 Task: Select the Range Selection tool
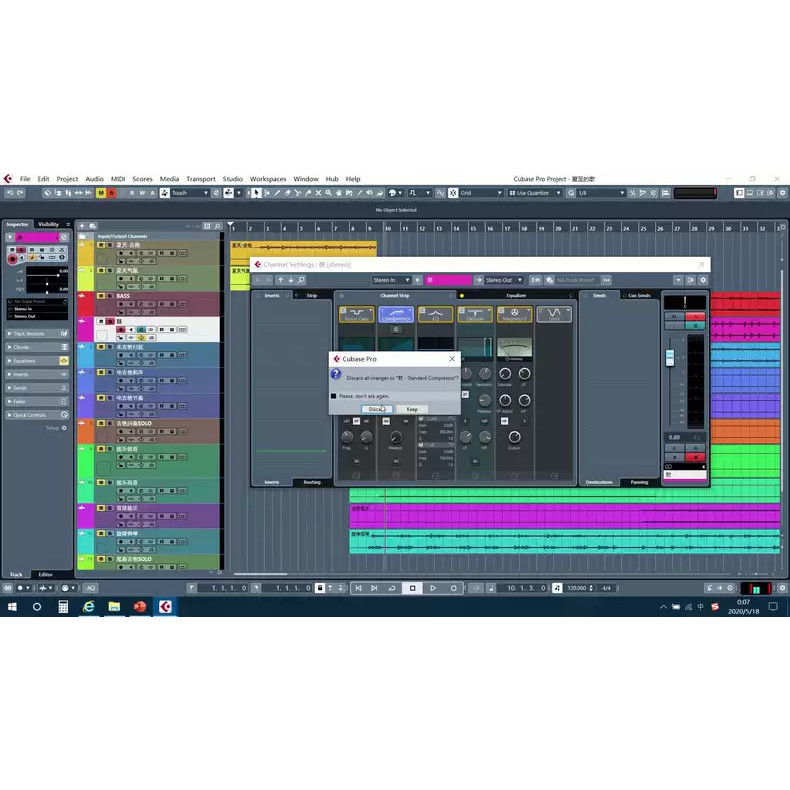[267, 193]
